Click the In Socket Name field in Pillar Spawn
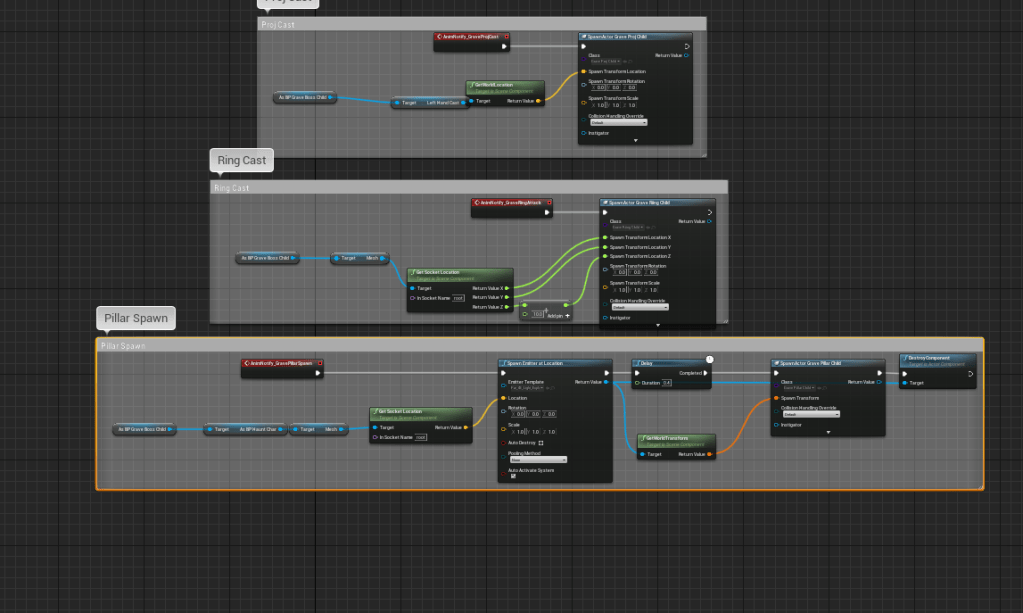The width and height of the screenshot is (1023, 613). coord(421,437)
